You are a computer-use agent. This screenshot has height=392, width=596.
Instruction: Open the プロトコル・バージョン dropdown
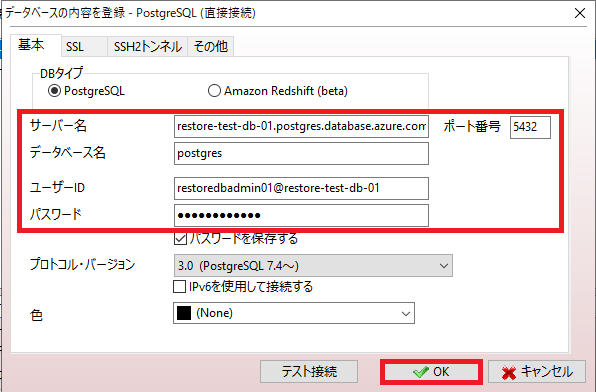coord(313,265)
